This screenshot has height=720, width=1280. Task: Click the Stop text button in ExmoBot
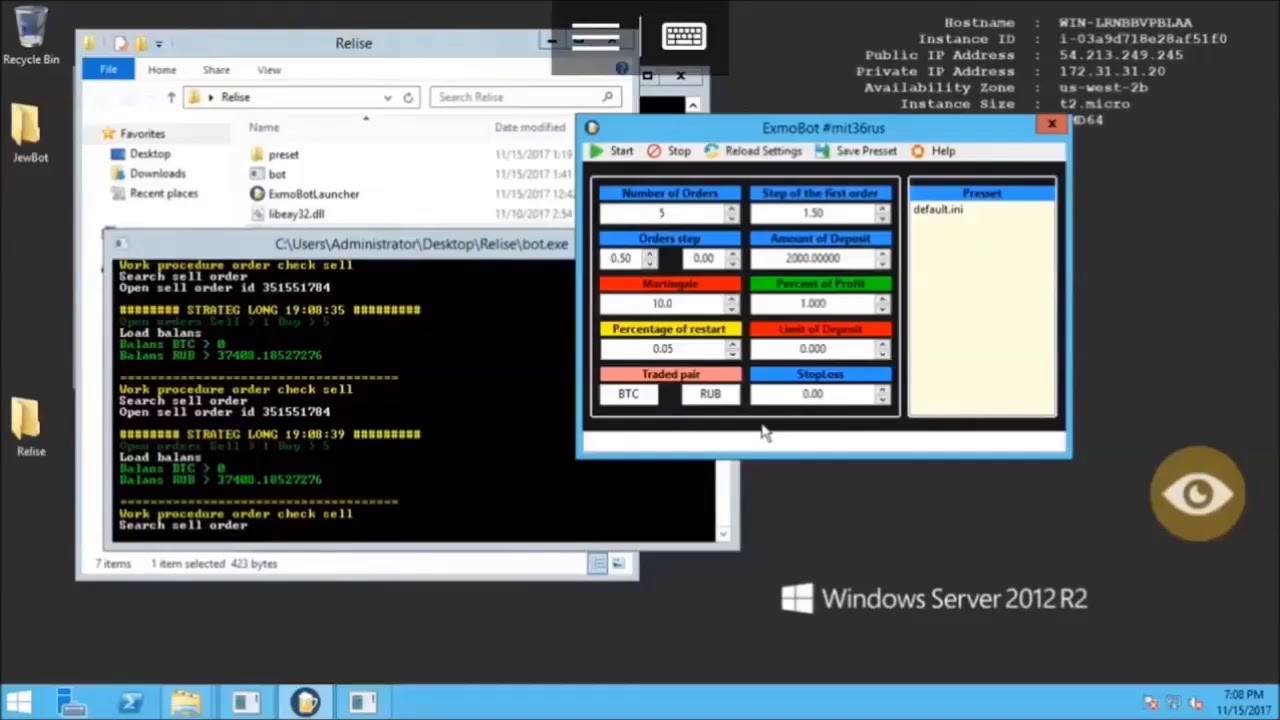coord(679,151)
